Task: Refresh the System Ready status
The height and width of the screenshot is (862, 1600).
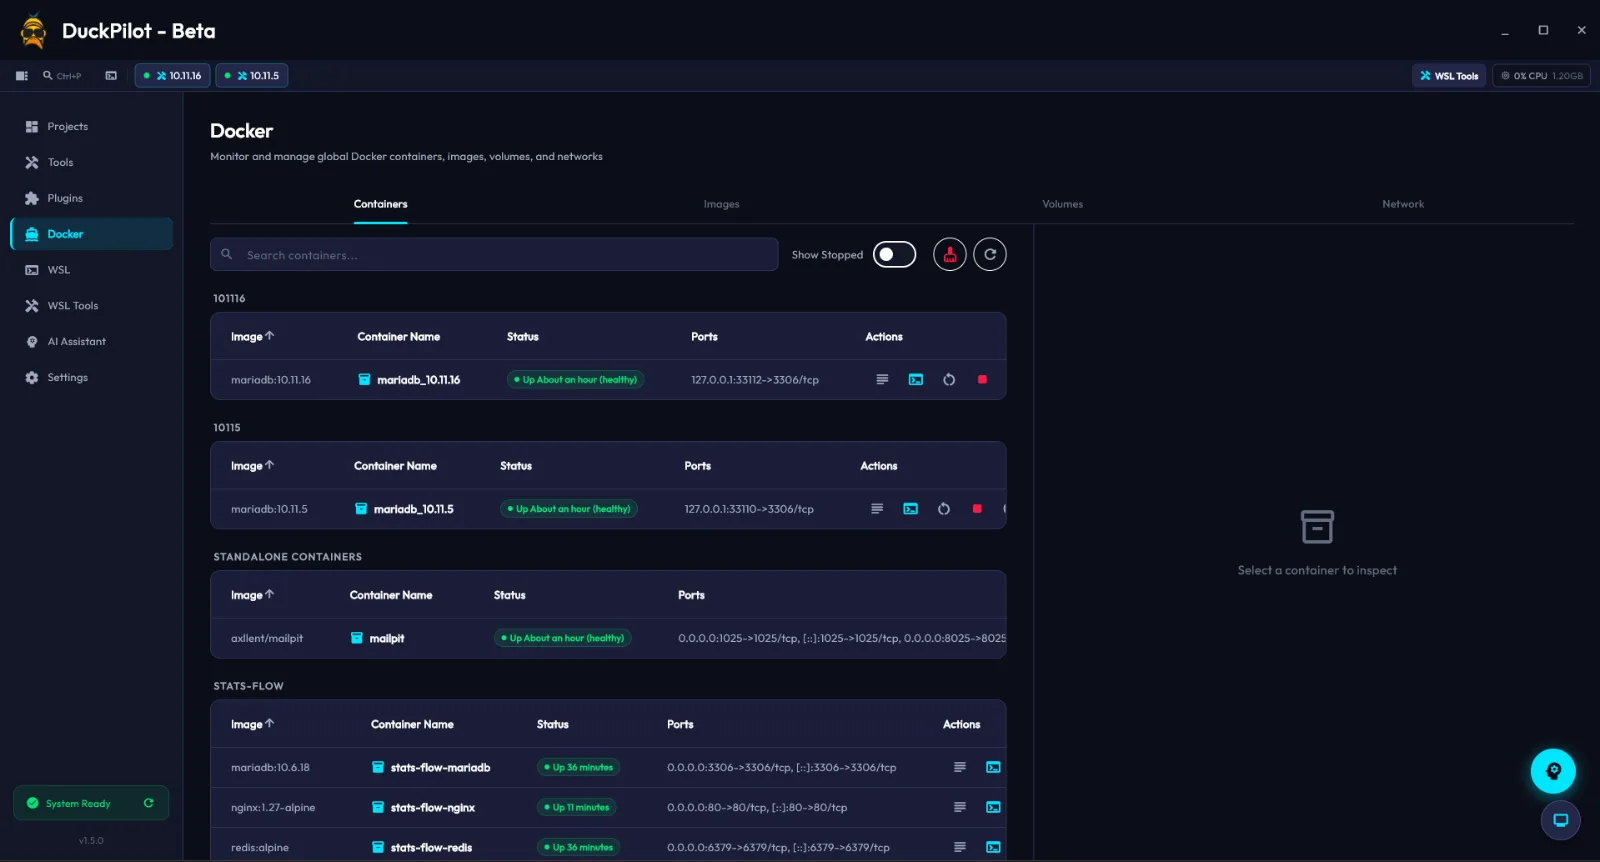Action: pos(149,803)
